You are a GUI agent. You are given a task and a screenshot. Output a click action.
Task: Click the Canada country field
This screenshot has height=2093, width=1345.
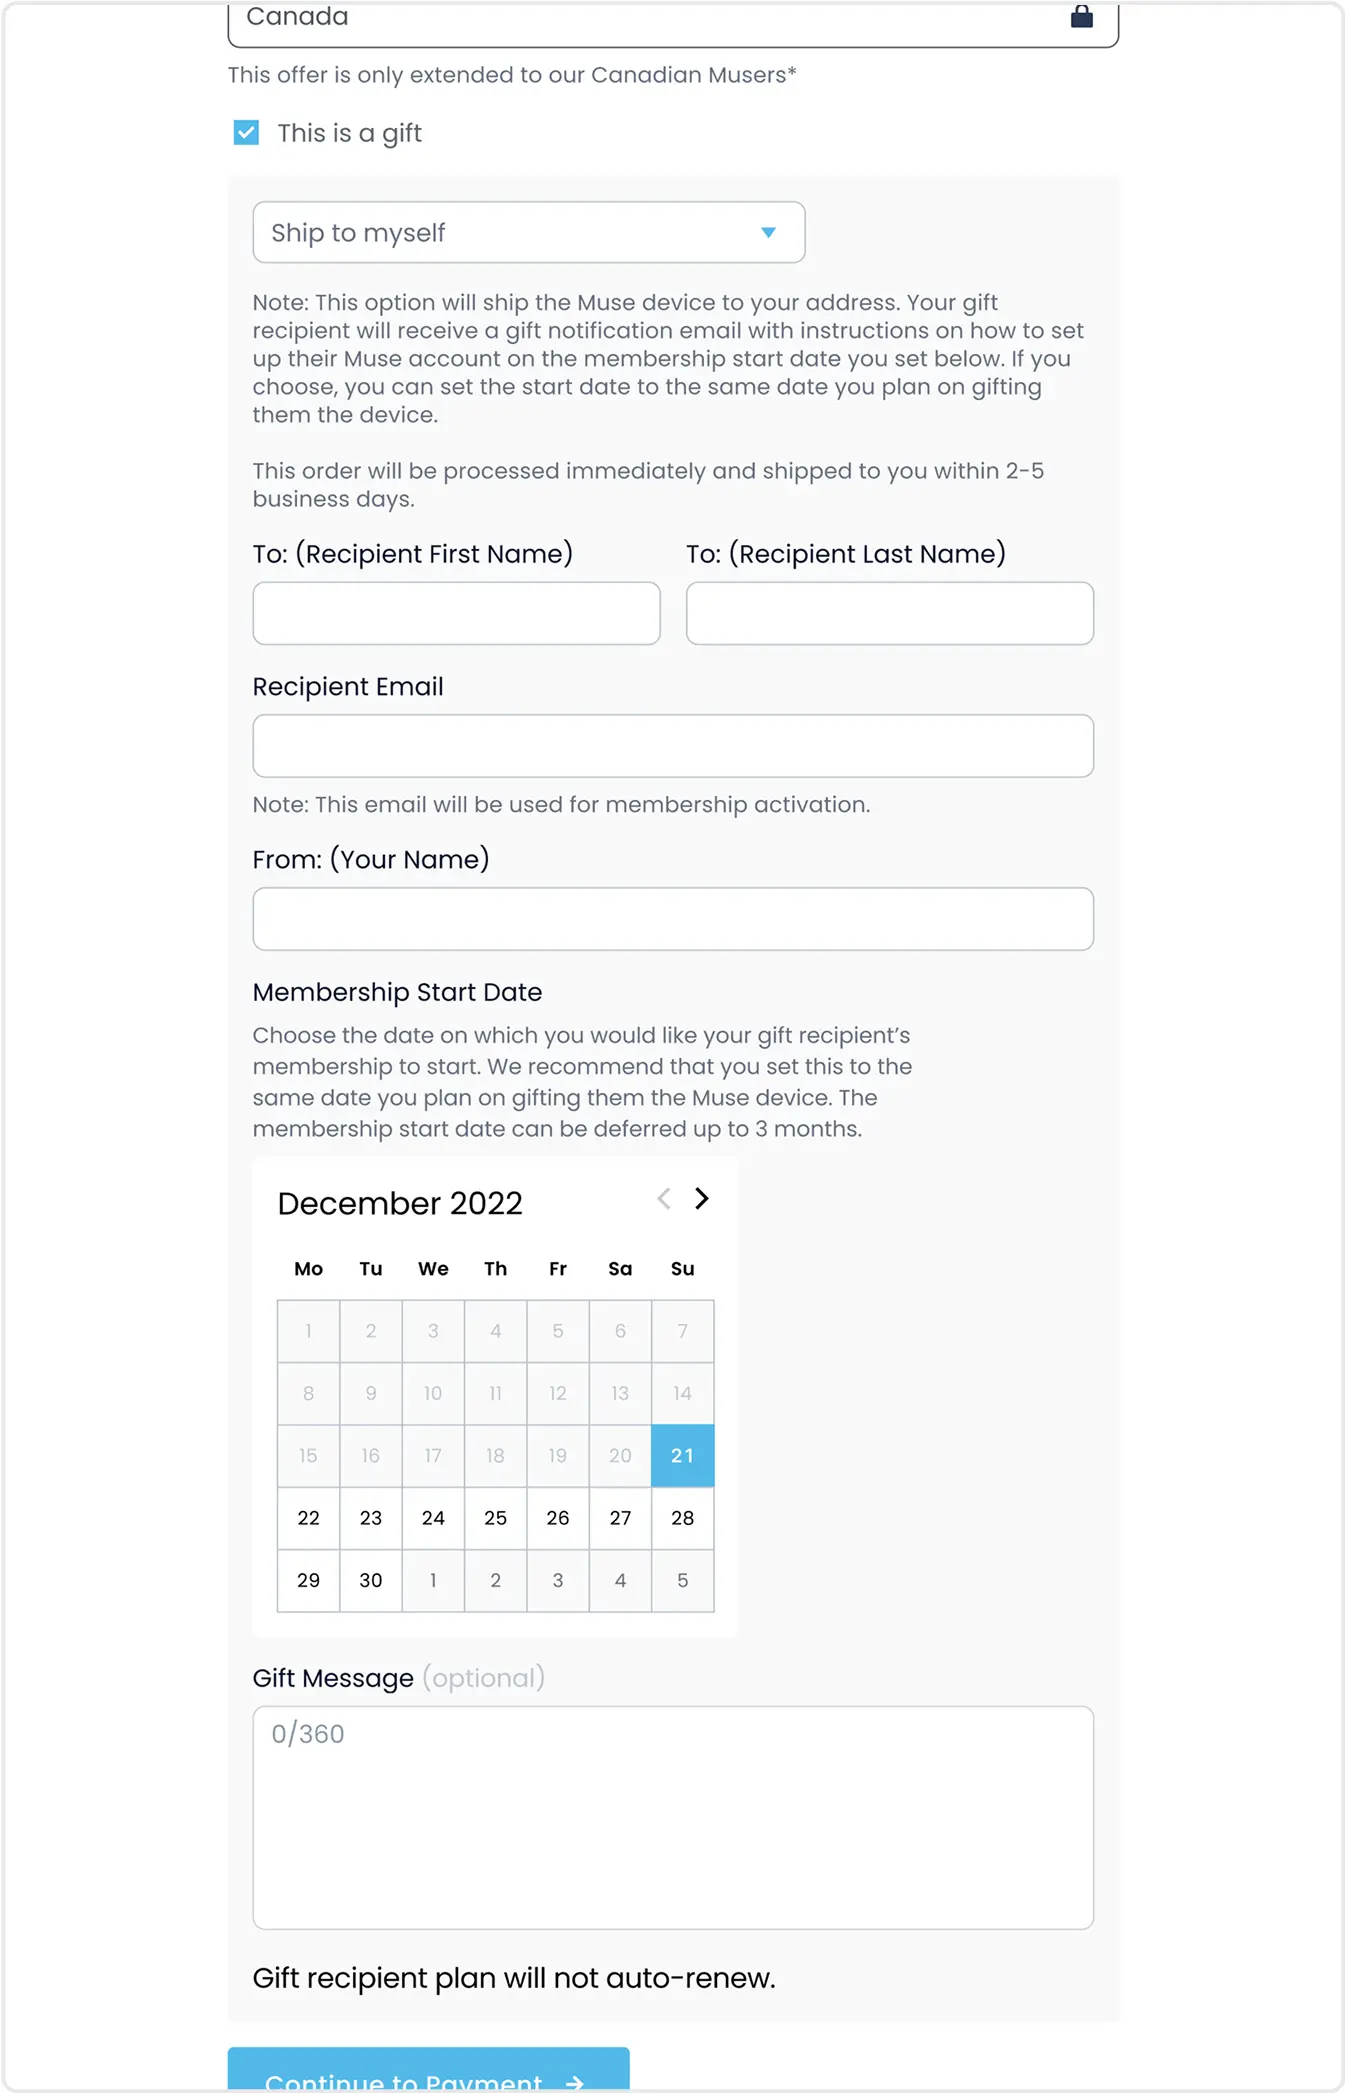(x=673, y=20)
